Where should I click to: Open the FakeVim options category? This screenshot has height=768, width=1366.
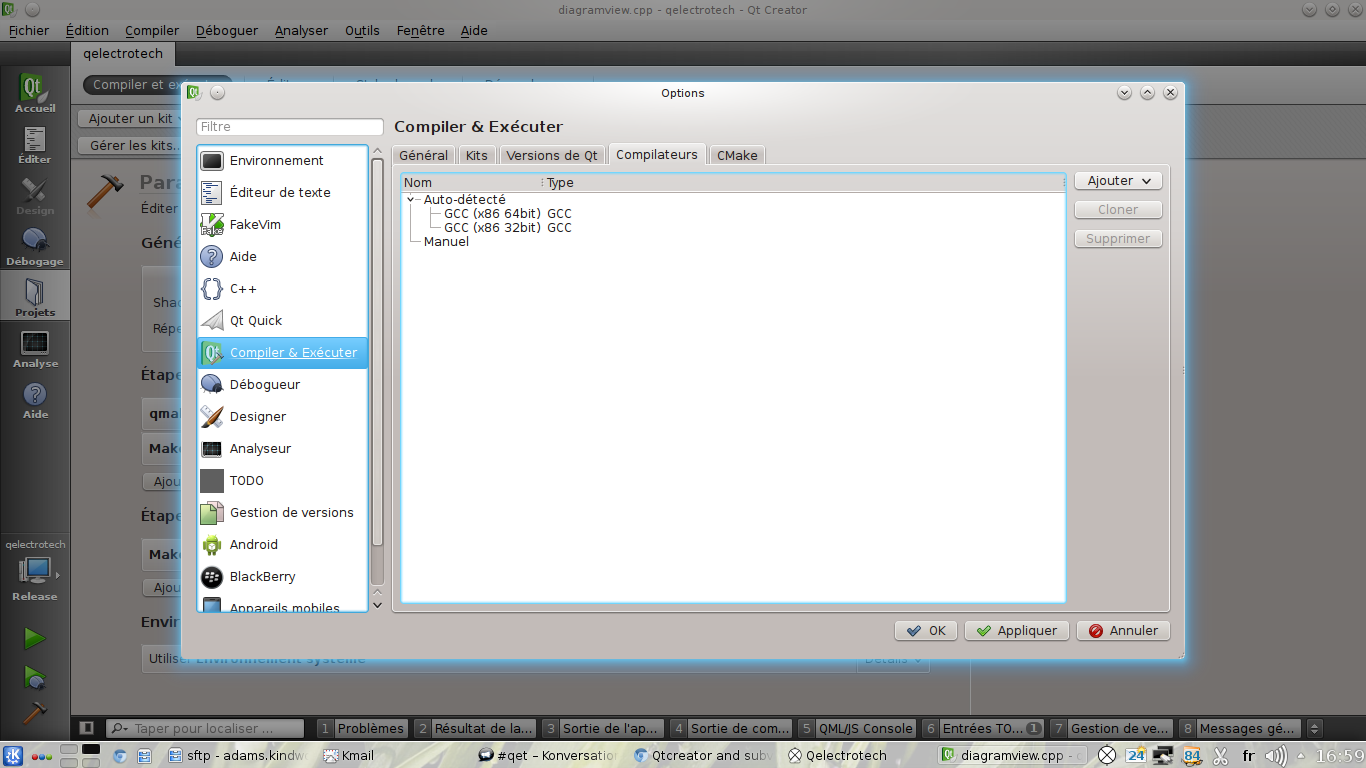(283, 224)
